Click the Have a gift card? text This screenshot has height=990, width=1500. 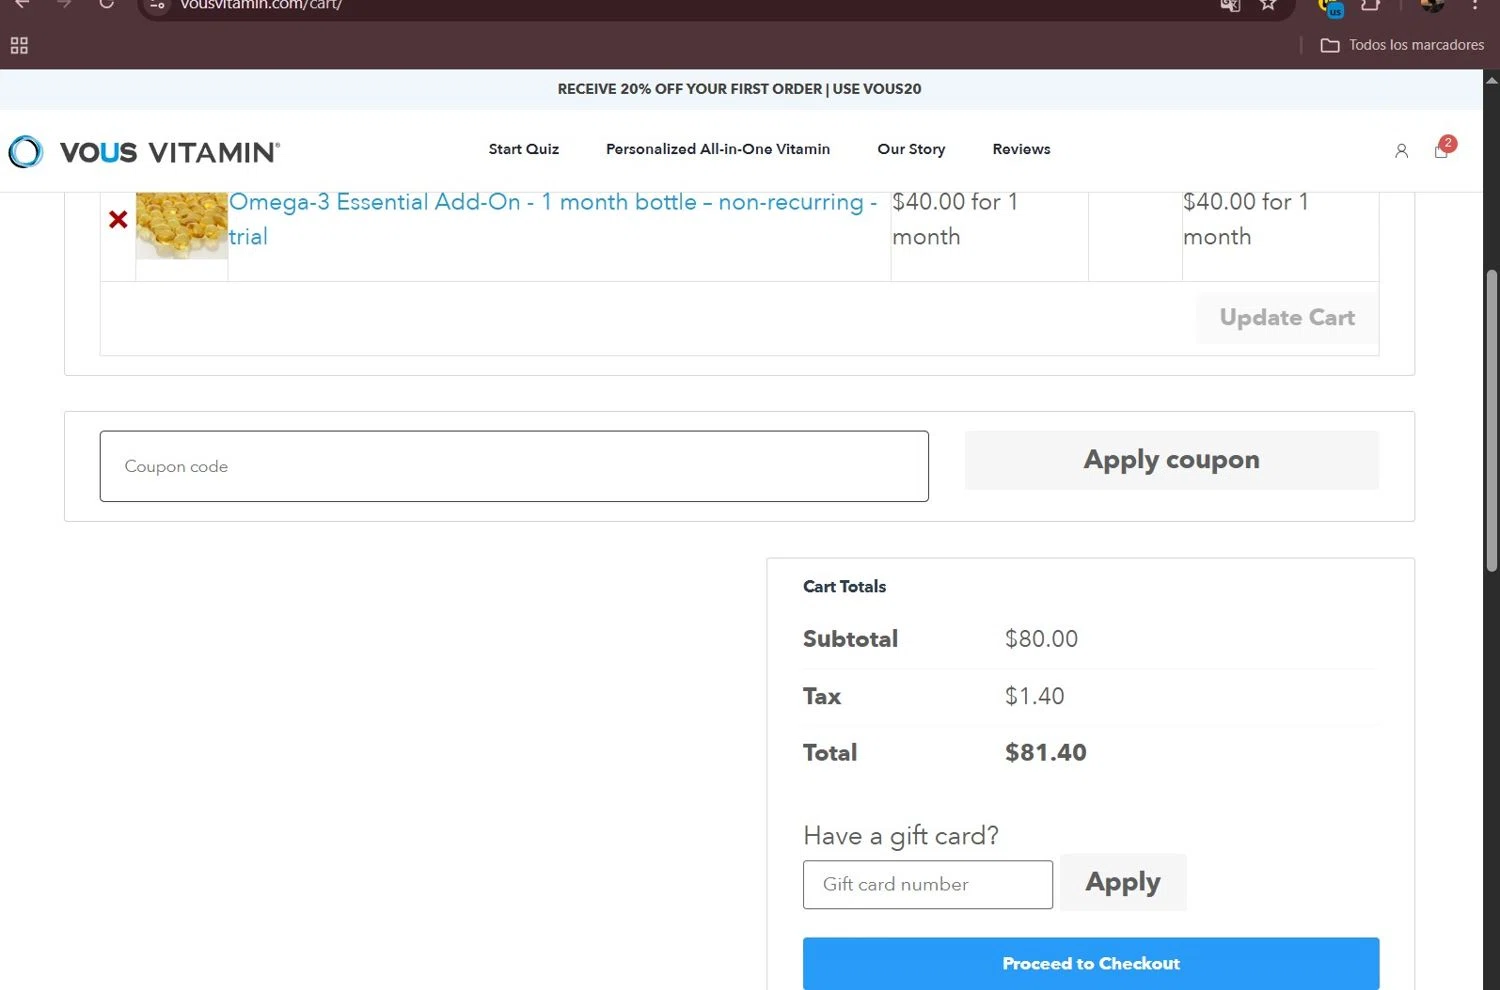pyautogui.click(x=900, y=836)
